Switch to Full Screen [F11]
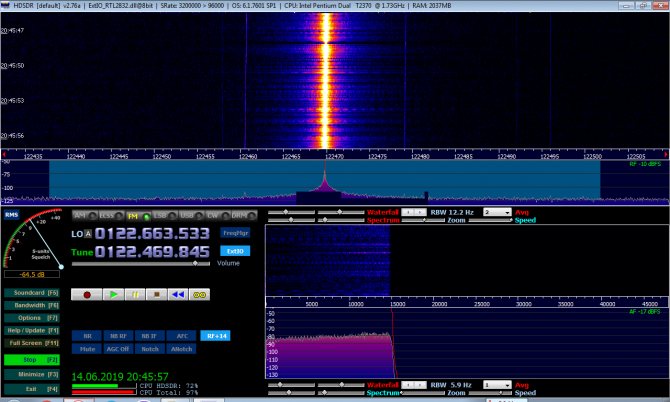This screenshot has width=670, height=402. tap(32, 343)
